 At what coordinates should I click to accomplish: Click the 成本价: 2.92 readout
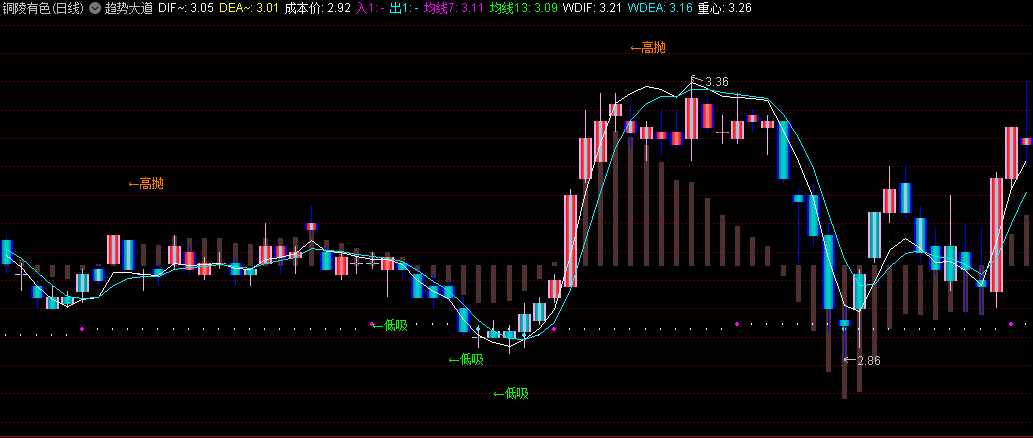tap(317, 9)
